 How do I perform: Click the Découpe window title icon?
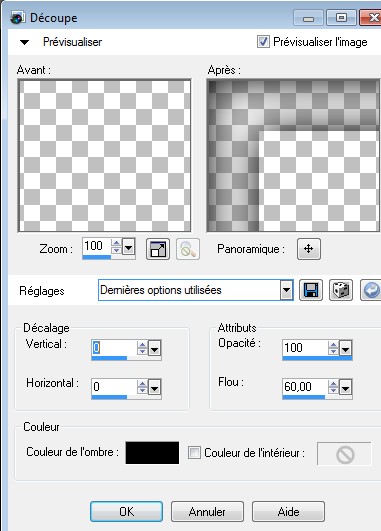[17, 18]
